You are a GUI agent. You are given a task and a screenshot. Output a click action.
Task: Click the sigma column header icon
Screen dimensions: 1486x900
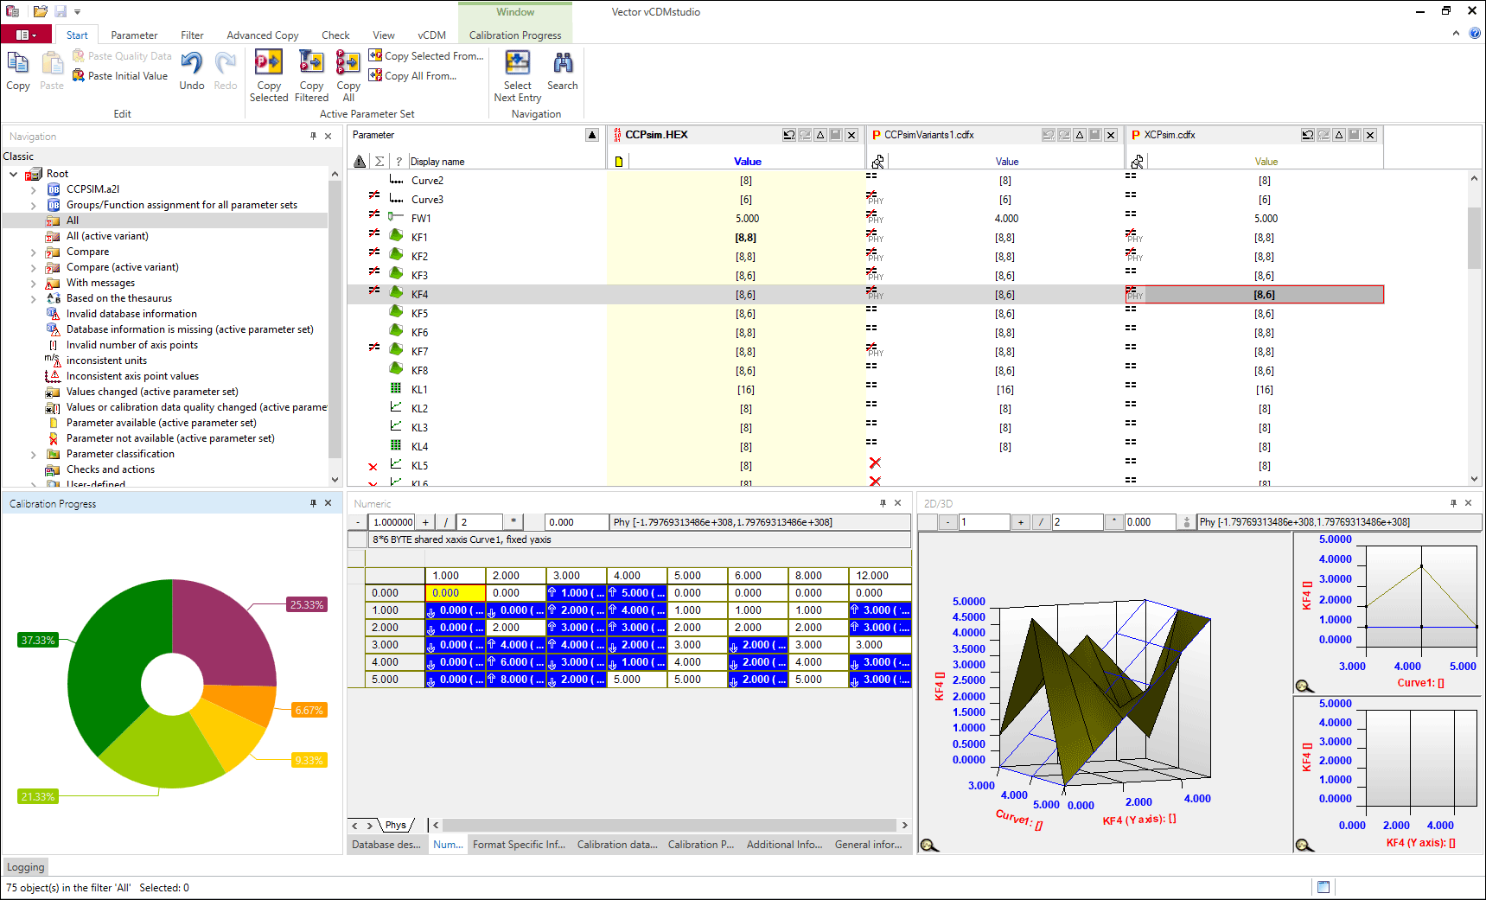pos(380,161)
